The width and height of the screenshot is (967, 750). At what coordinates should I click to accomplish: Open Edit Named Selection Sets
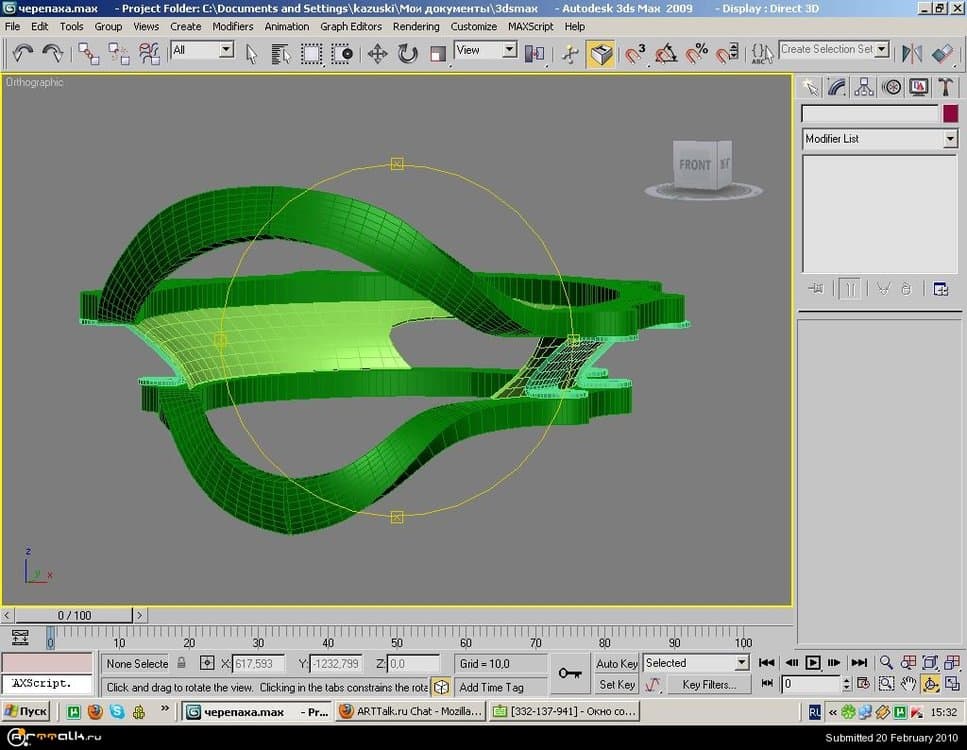763,54
